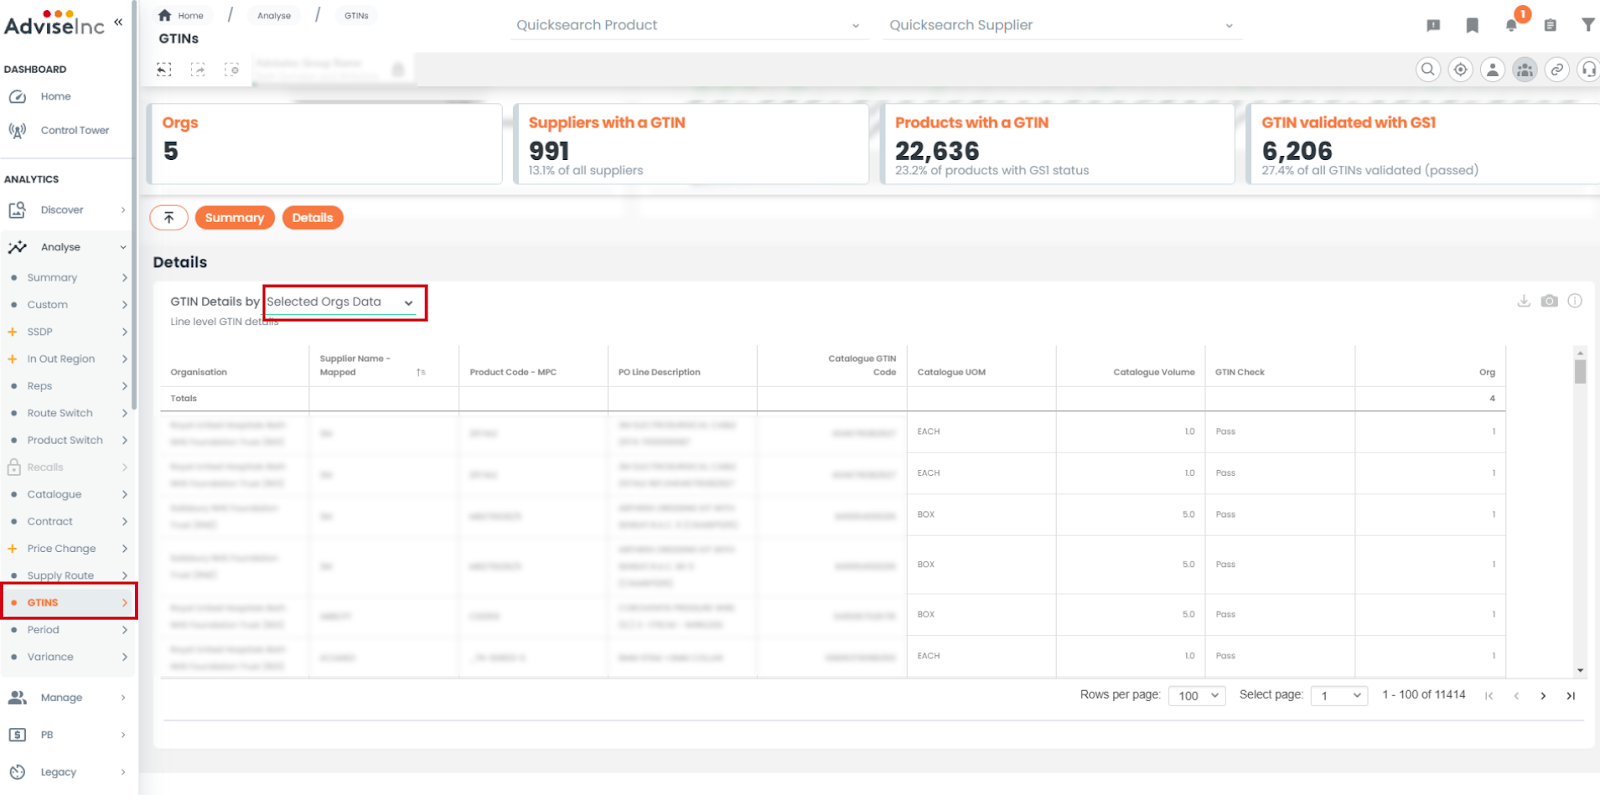Go to the previous table page
This screenshot has width=1600, height=805.
point(1516,696)
